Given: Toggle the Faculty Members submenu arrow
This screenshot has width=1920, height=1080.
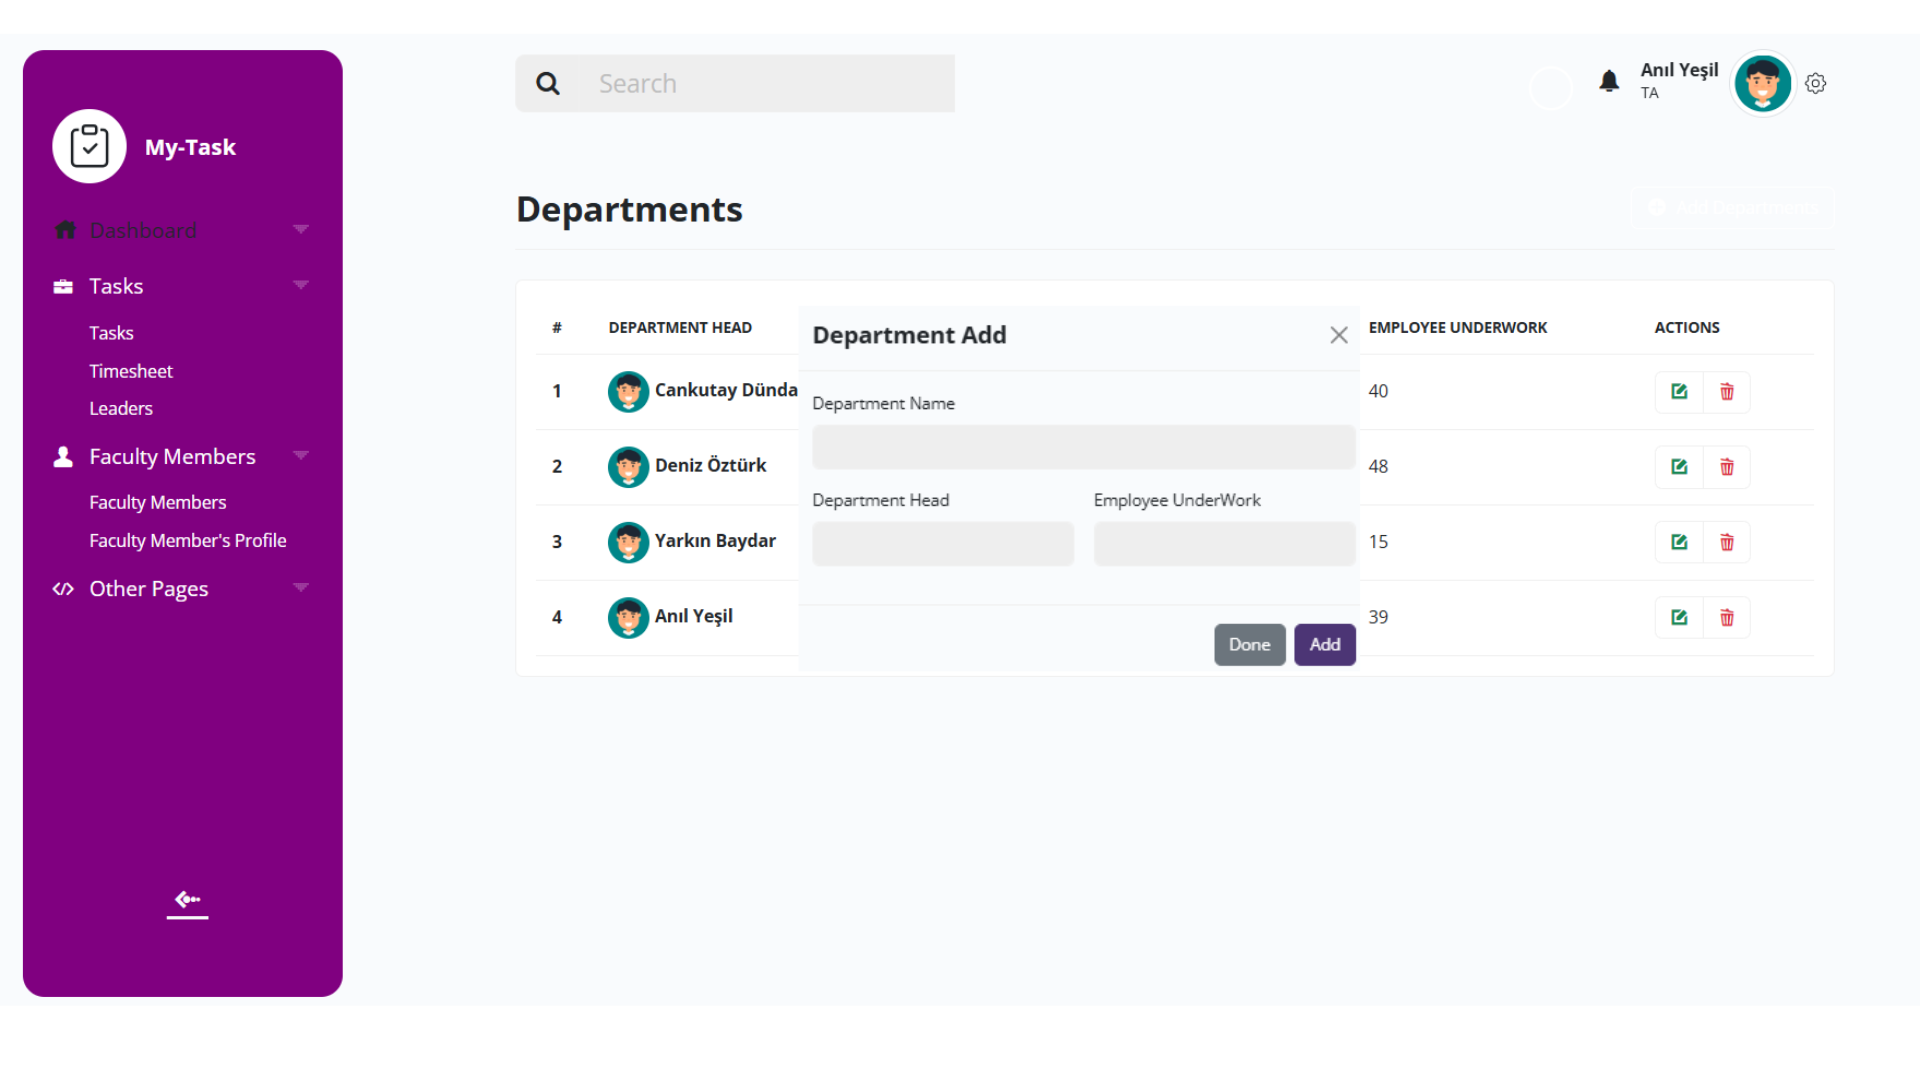Looking at the screenshot, I should tap(300, 456).
